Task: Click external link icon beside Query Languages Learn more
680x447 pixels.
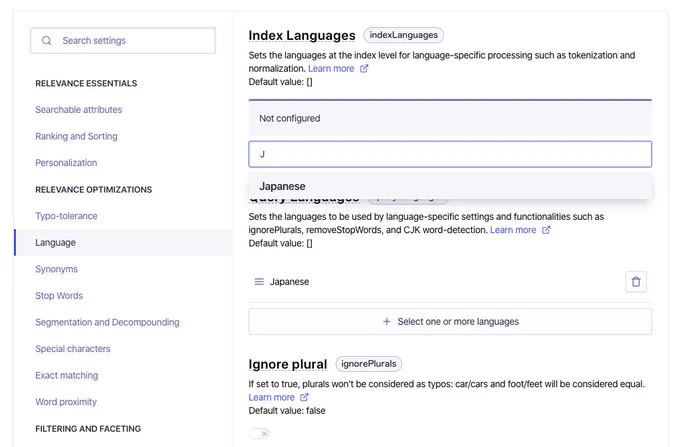Action: [x=546, y=230]
